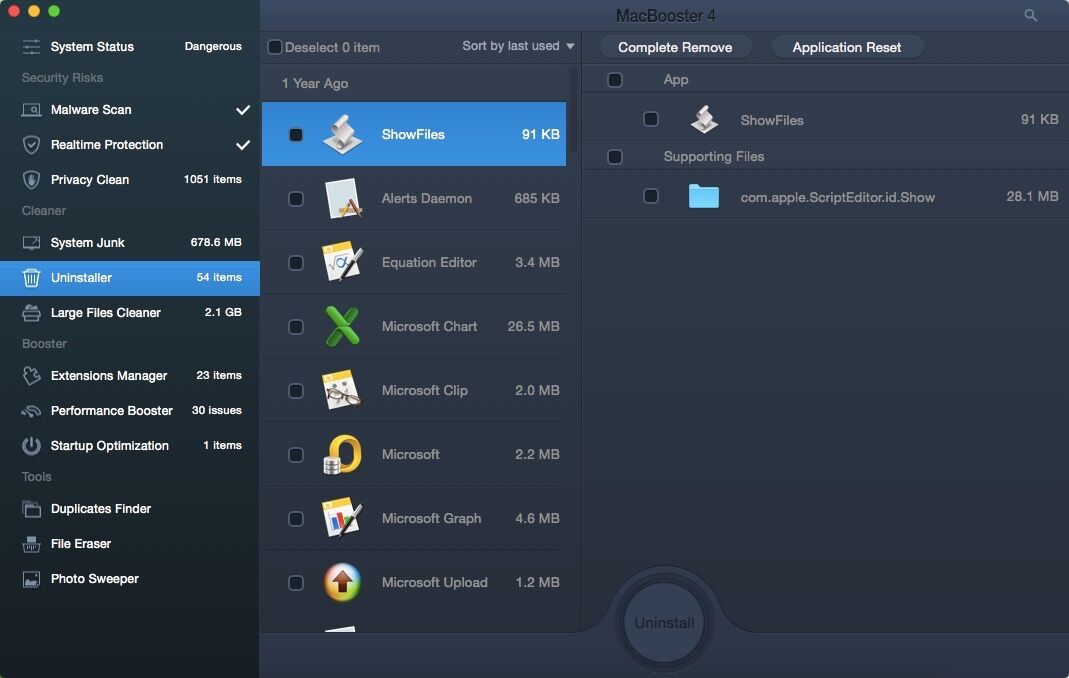
Task: Click the 1 Year Ago group header
Action: pos(315,83)
